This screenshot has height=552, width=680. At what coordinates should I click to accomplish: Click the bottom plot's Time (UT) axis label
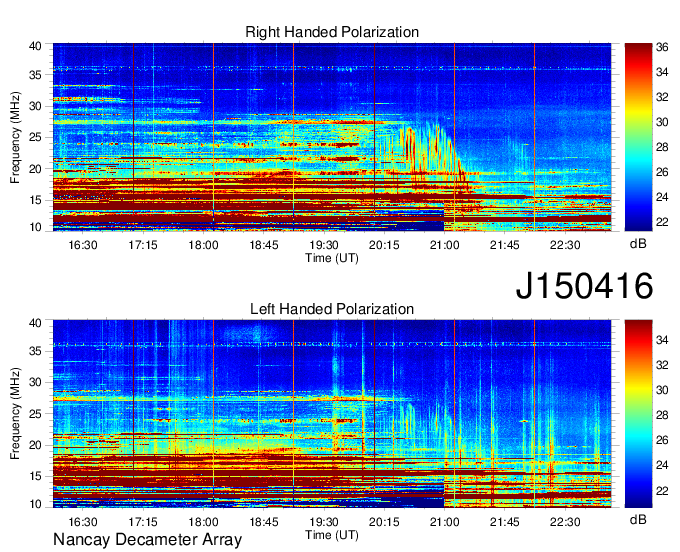332,535
